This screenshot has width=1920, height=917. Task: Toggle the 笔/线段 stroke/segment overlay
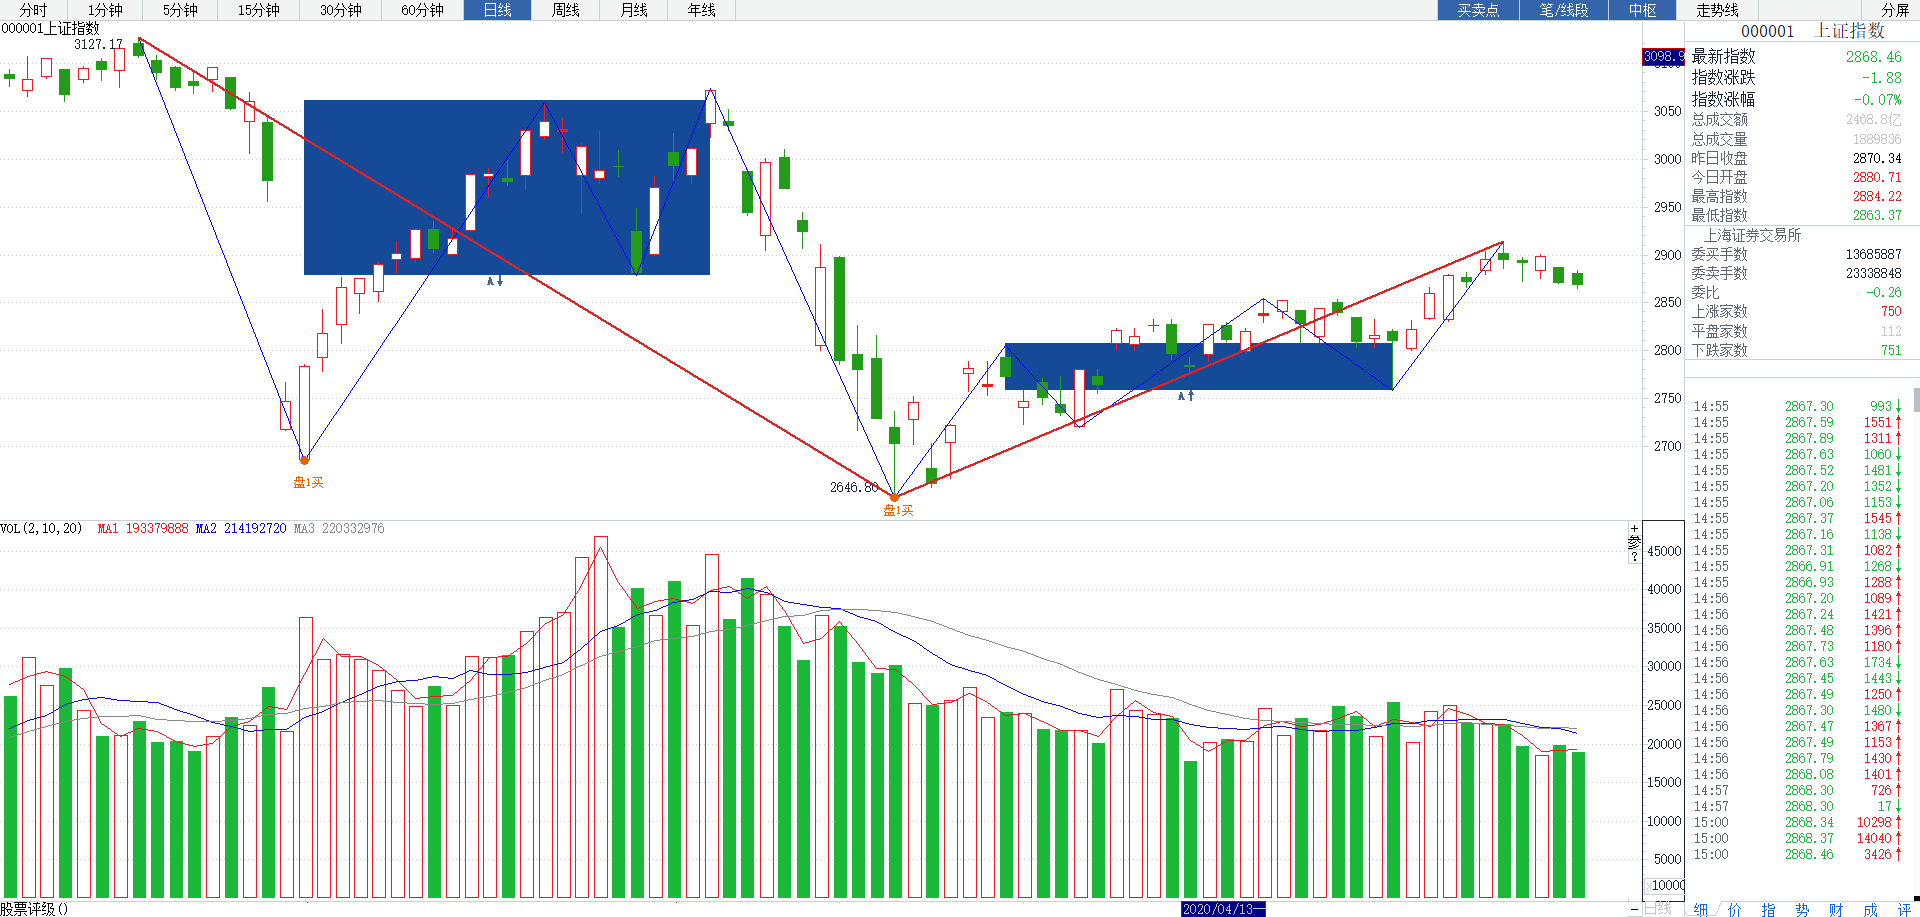tap(1564, 10)
